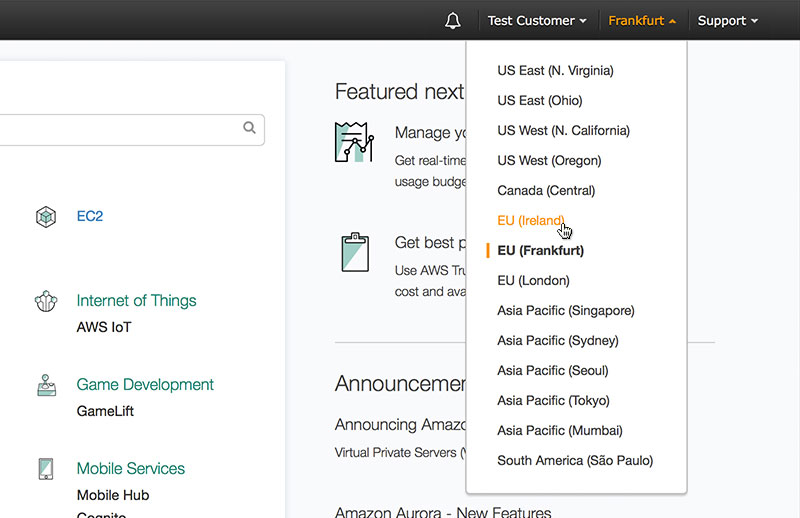Click the 'Featured next' section heading
800x518 pixels.
tap(400, 92)
